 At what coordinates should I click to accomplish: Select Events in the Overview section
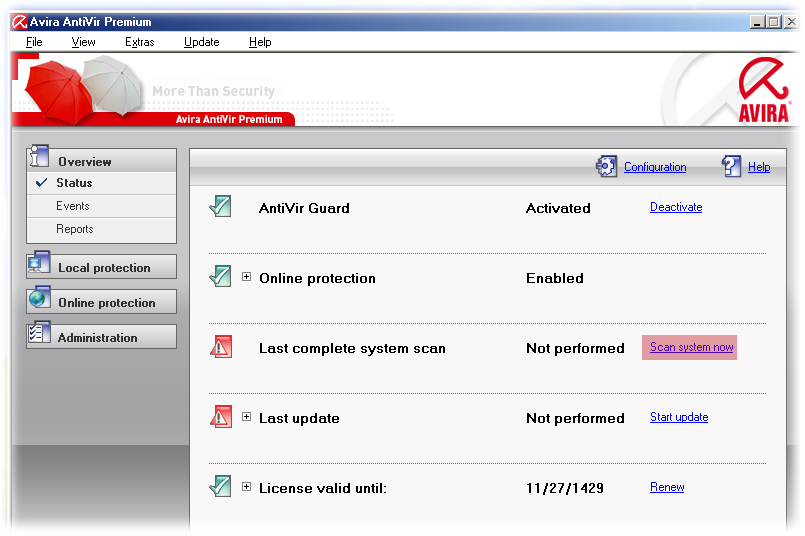(x=102, y=206)
